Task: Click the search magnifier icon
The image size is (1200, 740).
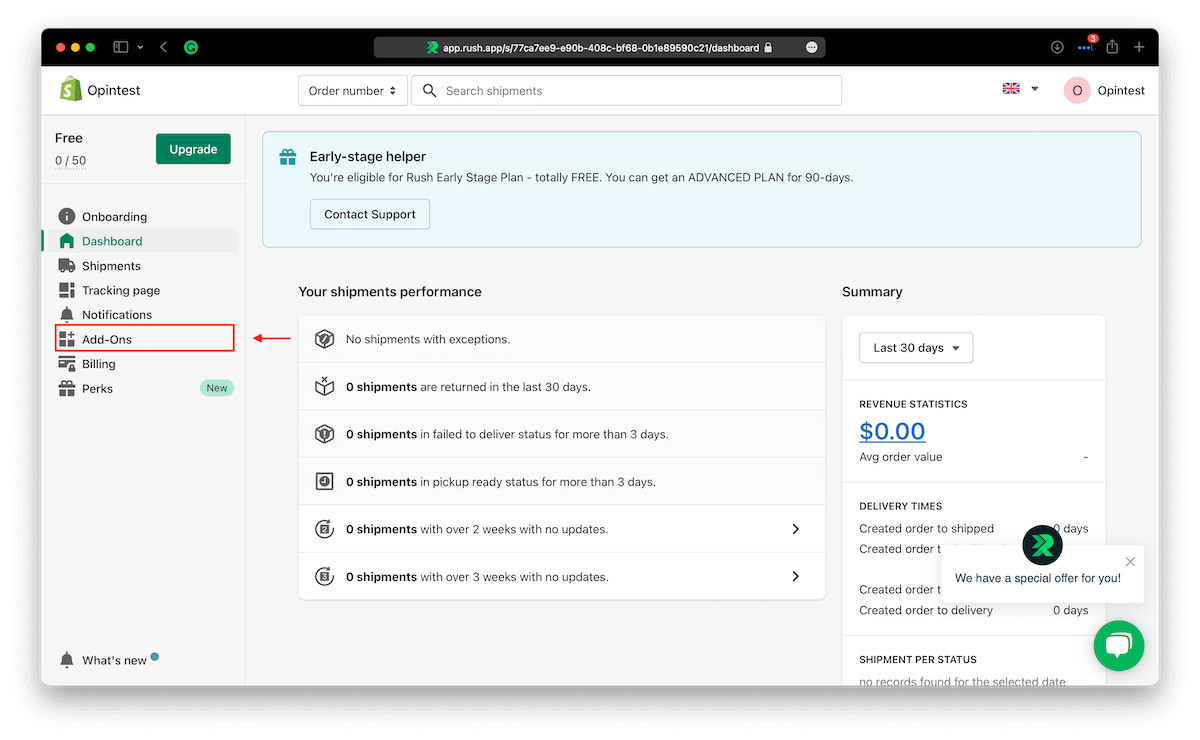Action: 430,90
